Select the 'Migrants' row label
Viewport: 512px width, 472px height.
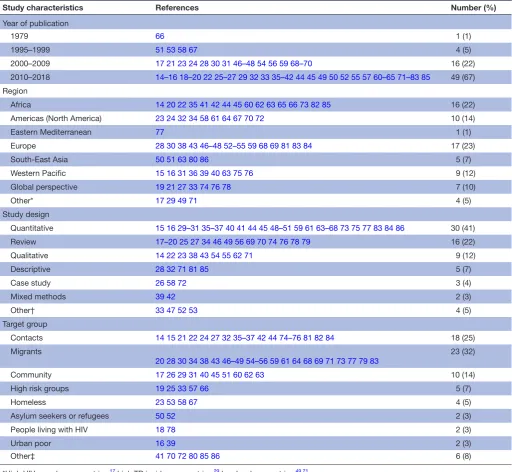pos(26,352)
